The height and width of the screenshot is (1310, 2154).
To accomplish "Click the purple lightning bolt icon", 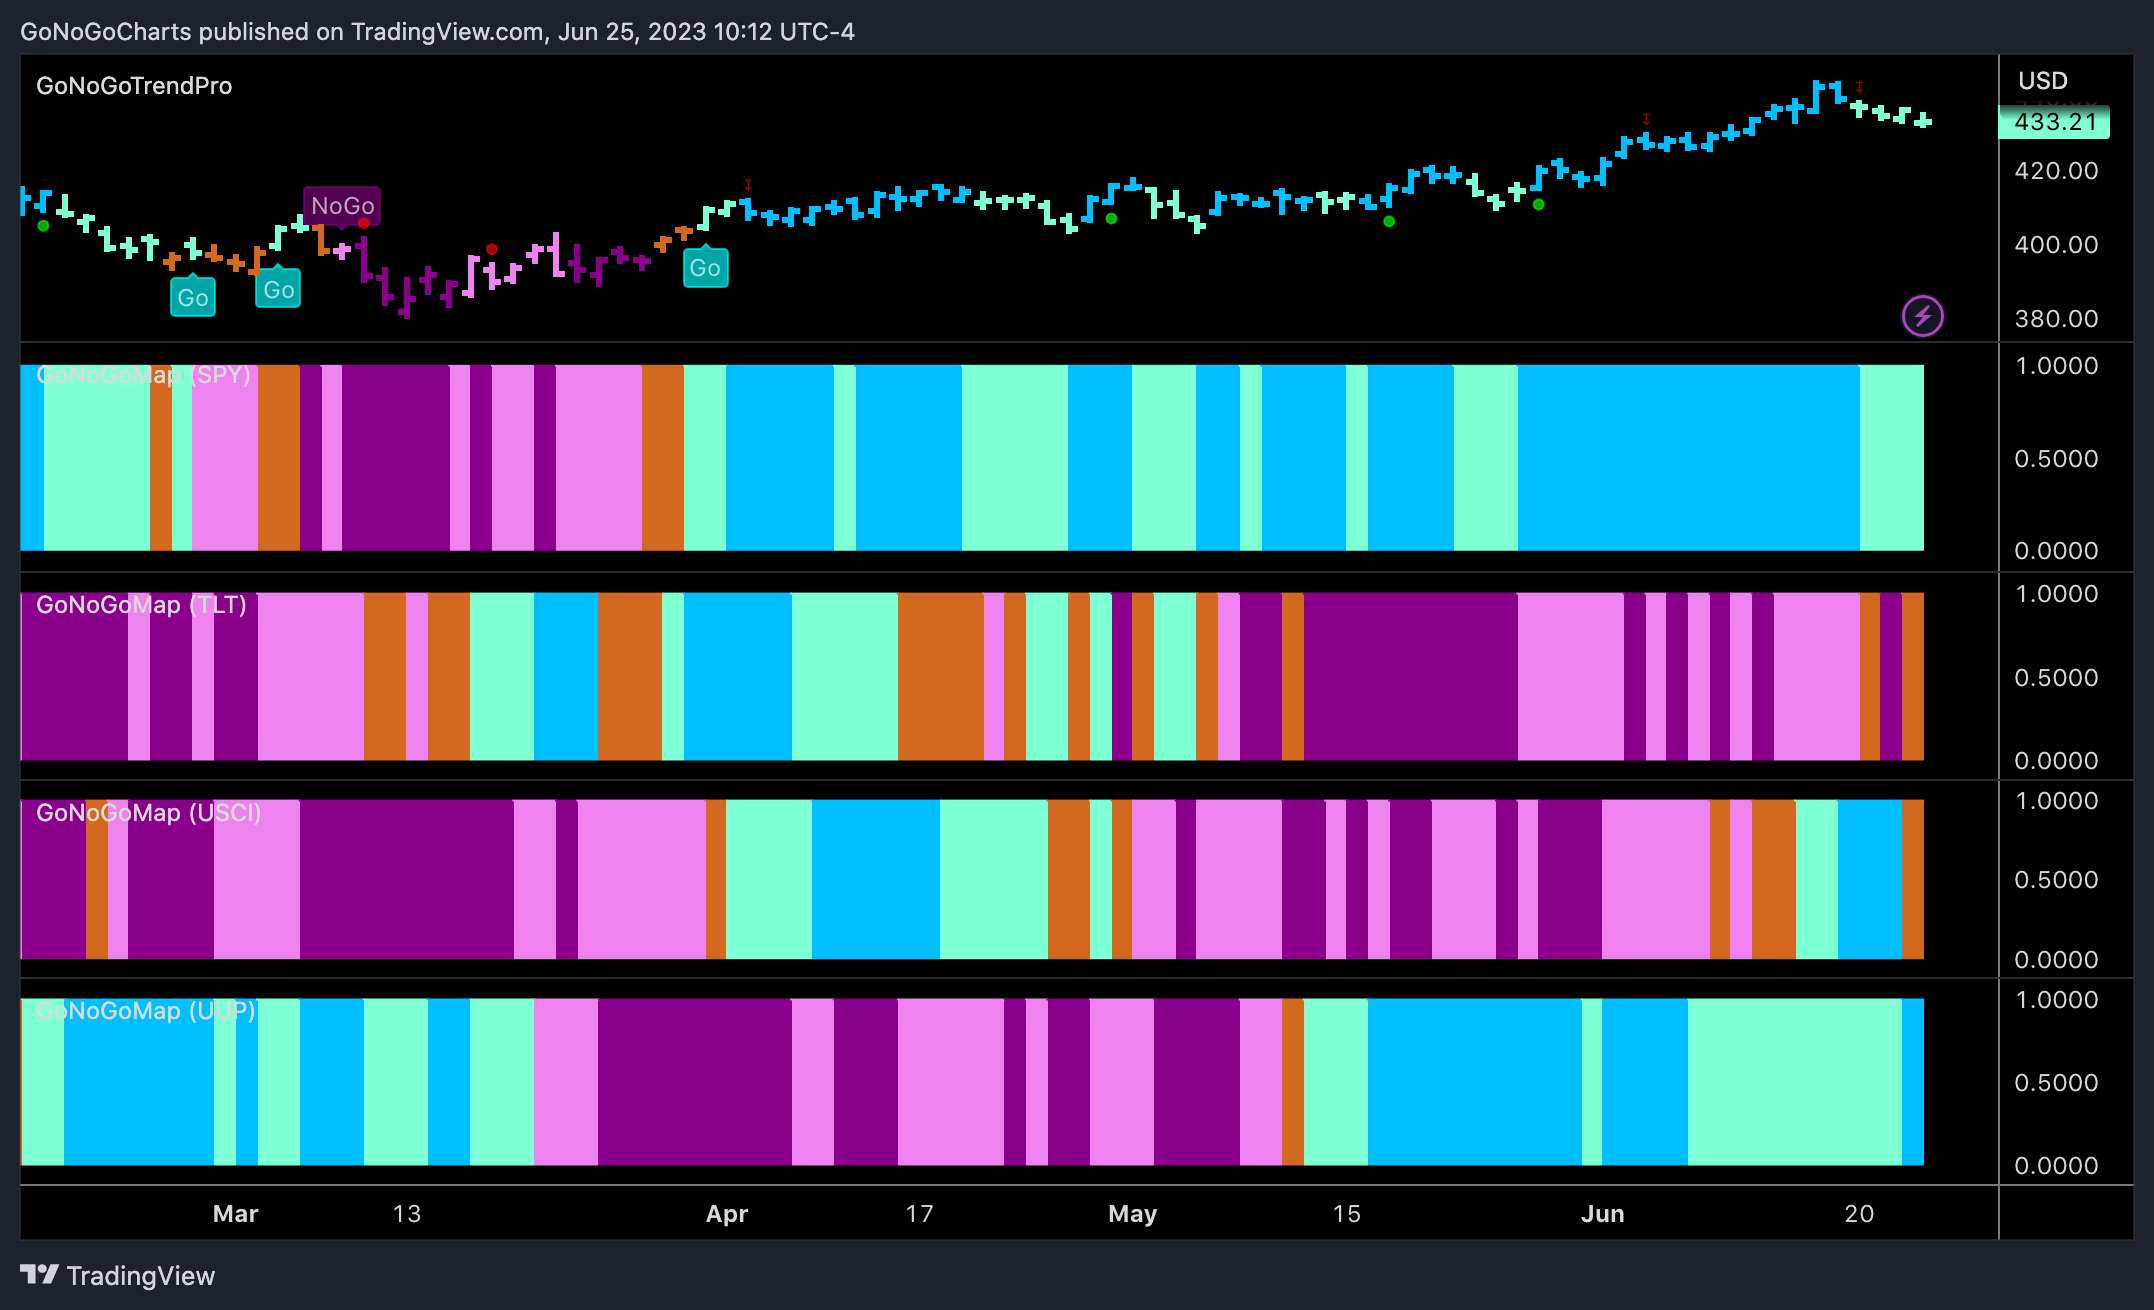I will 1922,316.
